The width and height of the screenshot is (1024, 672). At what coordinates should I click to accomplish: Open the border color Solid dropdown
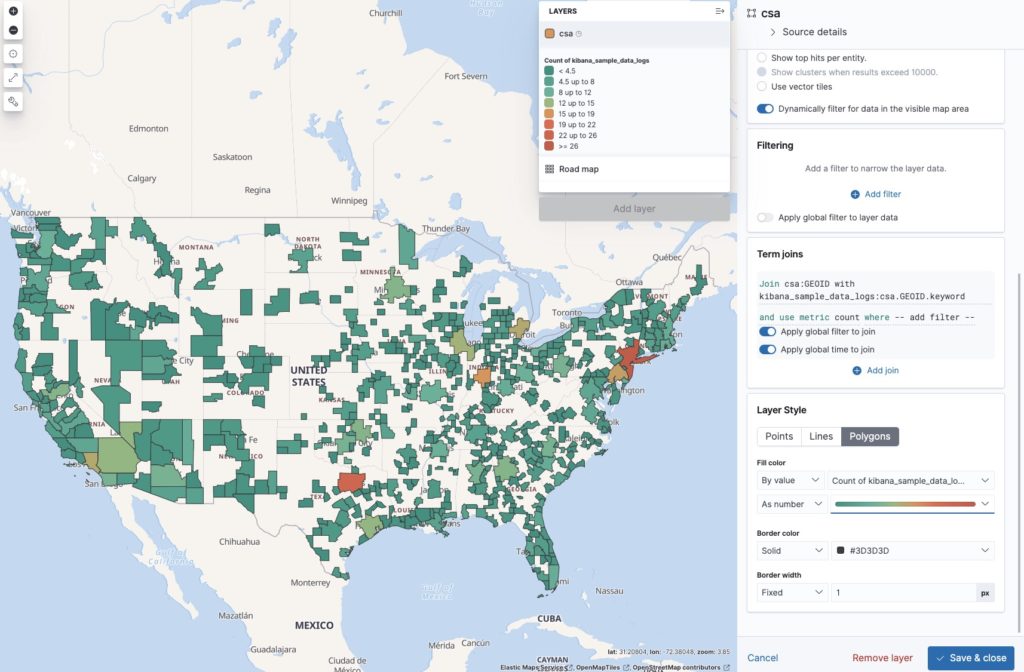791,551
